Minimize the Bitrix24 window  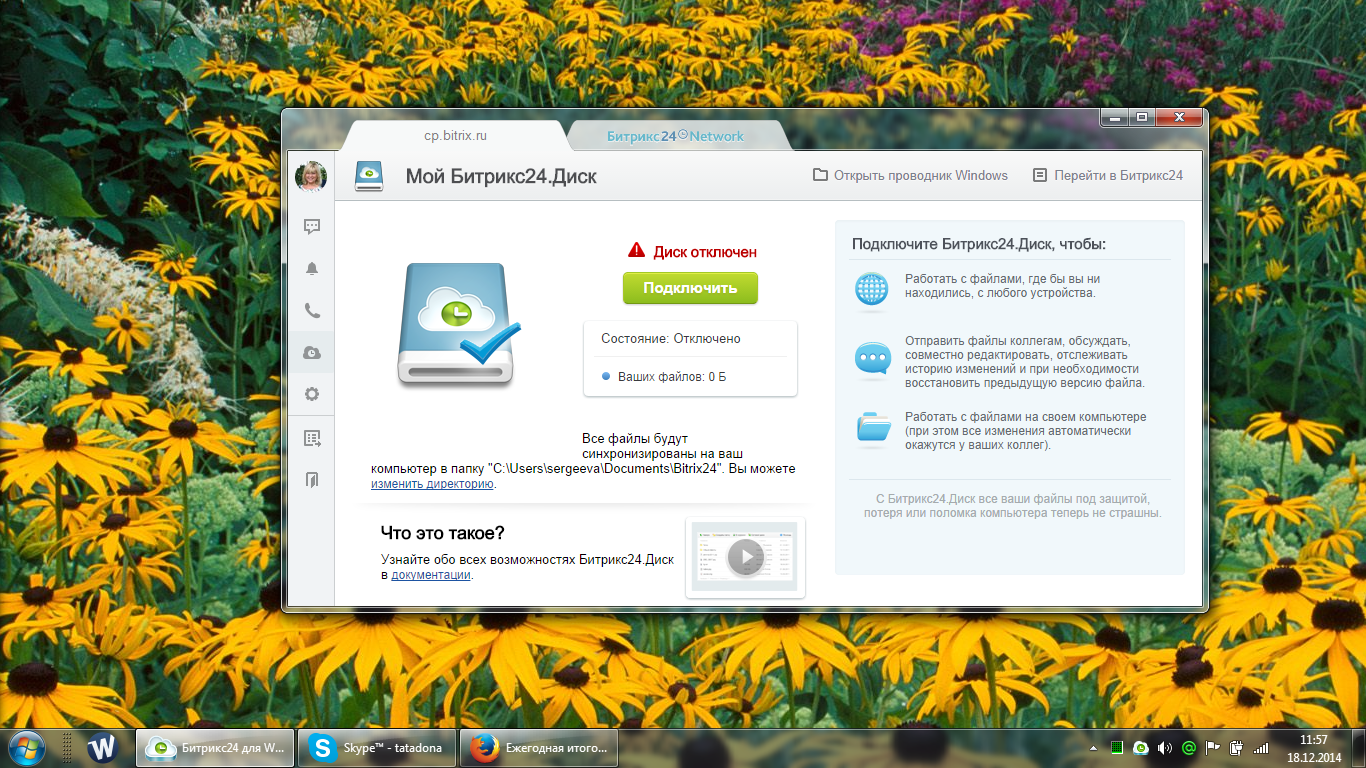pos(1115,117)
